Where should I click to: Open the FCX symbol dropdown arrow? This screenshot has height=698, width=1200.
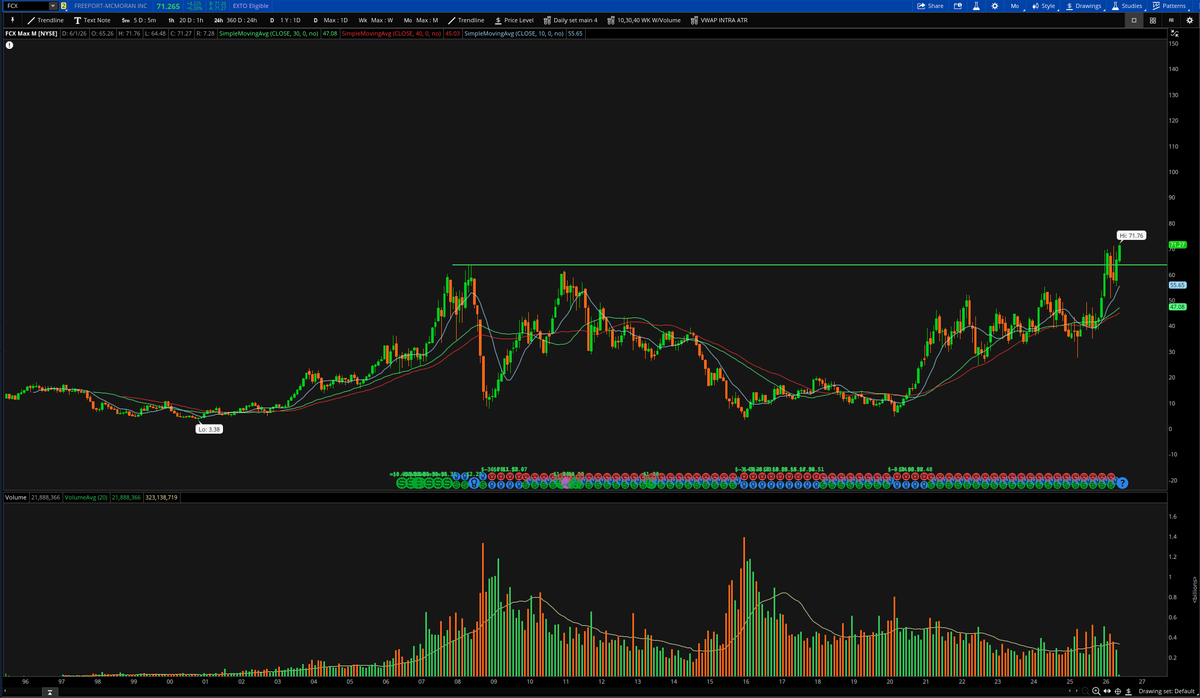[x=52, y=6]
